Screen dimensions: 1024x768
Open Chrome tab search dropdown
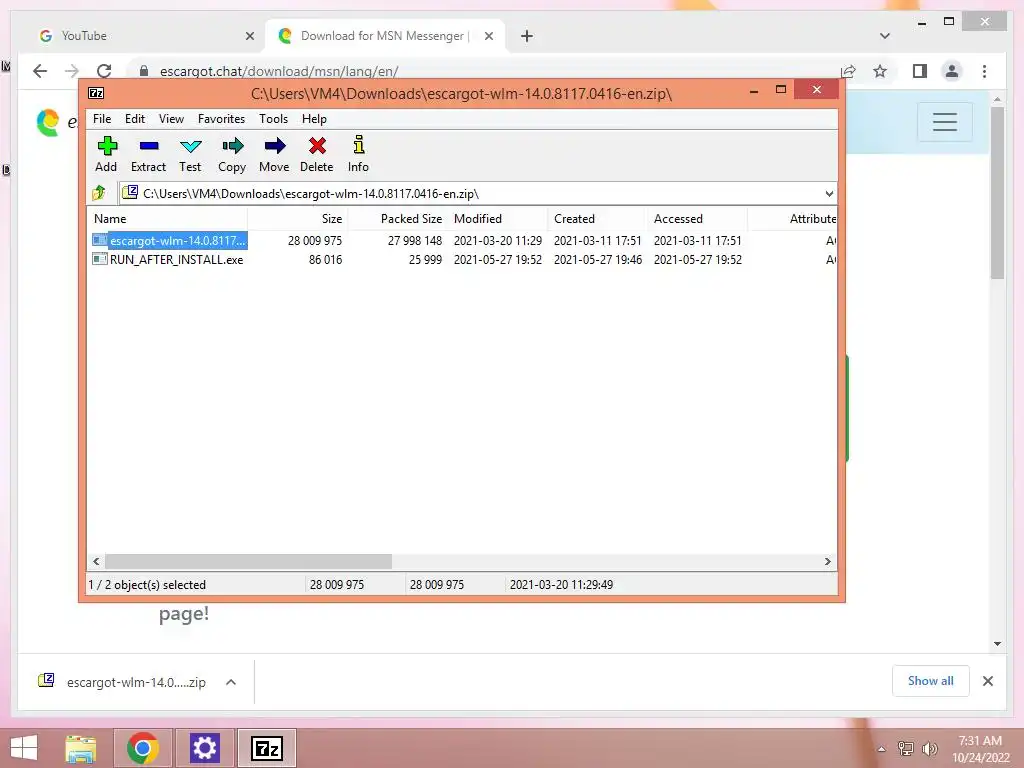click(885, 36)
